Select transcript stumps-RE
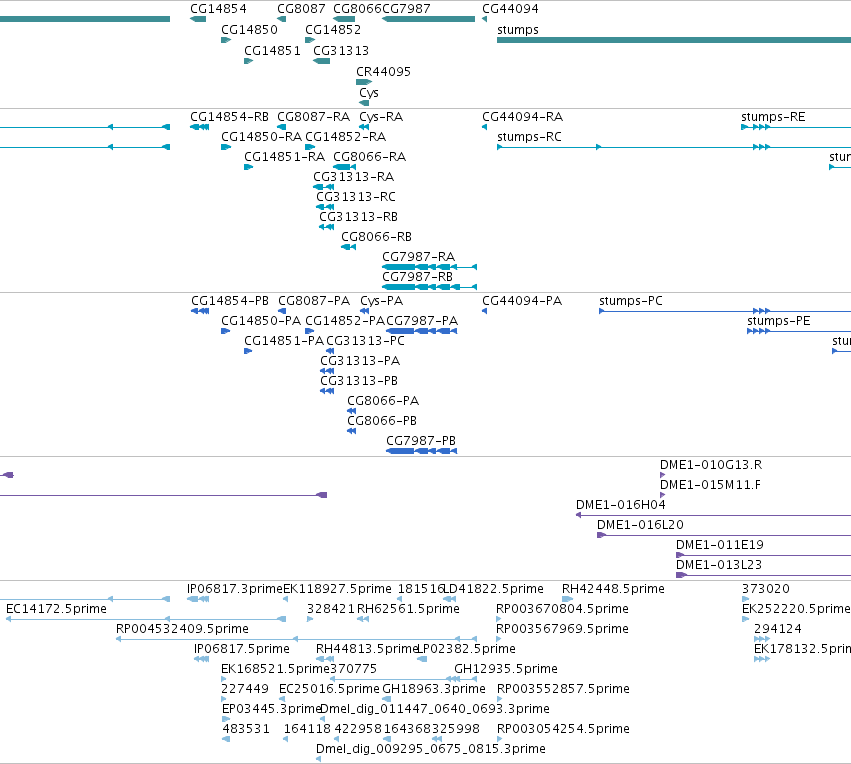Screen dimensions: 851x764 pyautogui.click(x=773, y=117)
